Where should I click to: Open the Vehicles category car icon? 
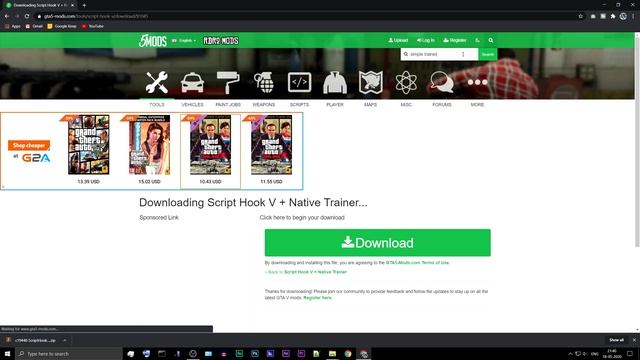click(192, 82)
